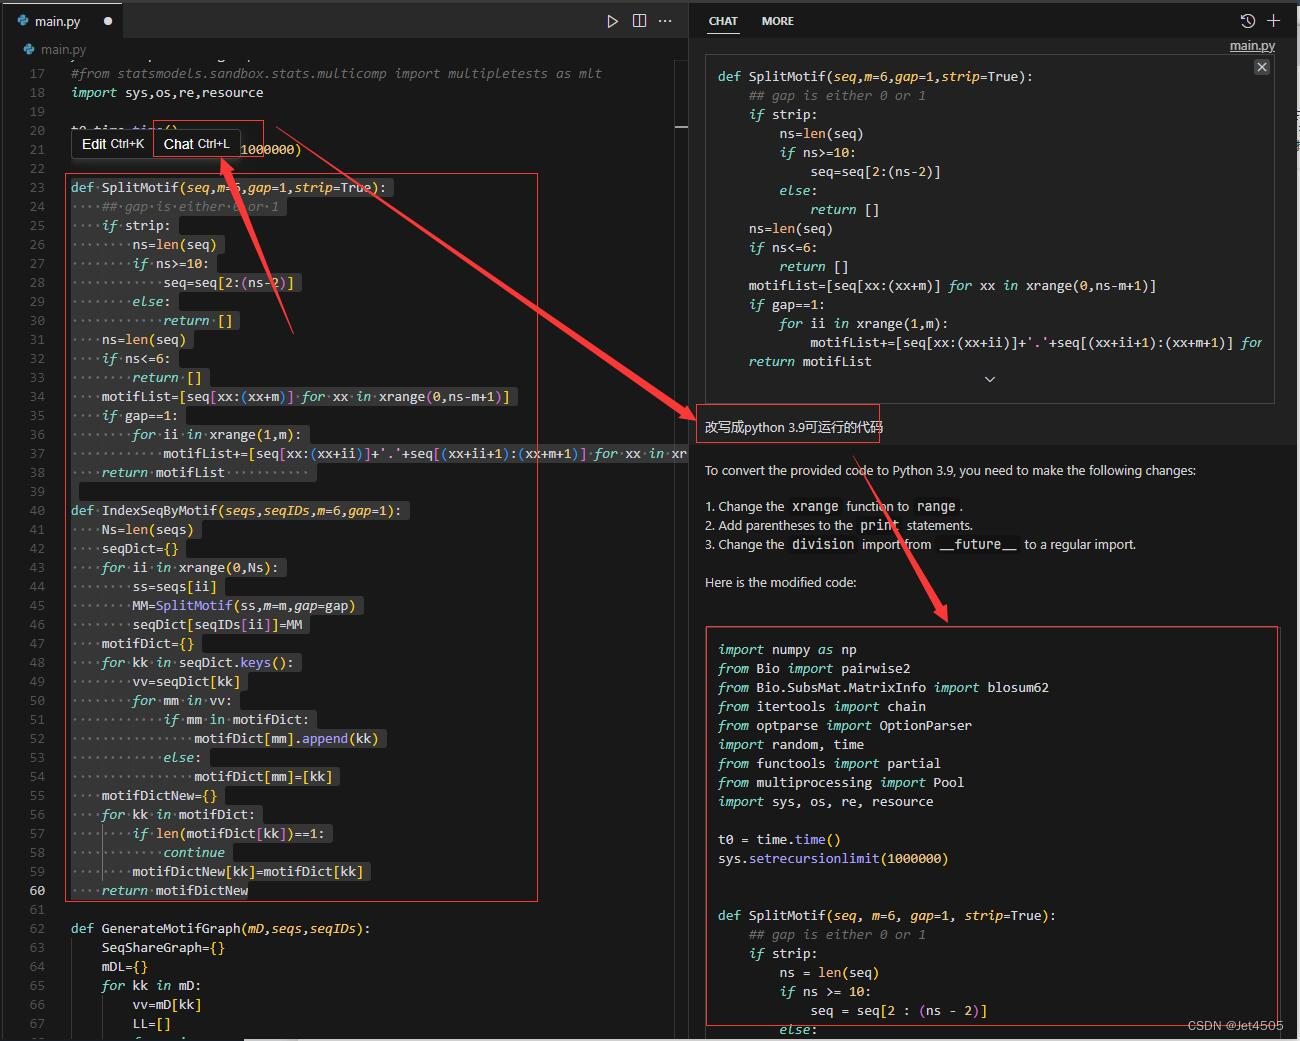
Task: Click line number 60 in the gutter
Action: pos(37,890)
